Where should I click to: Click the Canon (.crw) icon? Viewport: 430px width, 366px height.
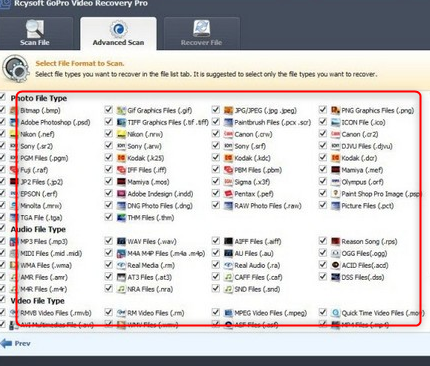click(228, 134)
